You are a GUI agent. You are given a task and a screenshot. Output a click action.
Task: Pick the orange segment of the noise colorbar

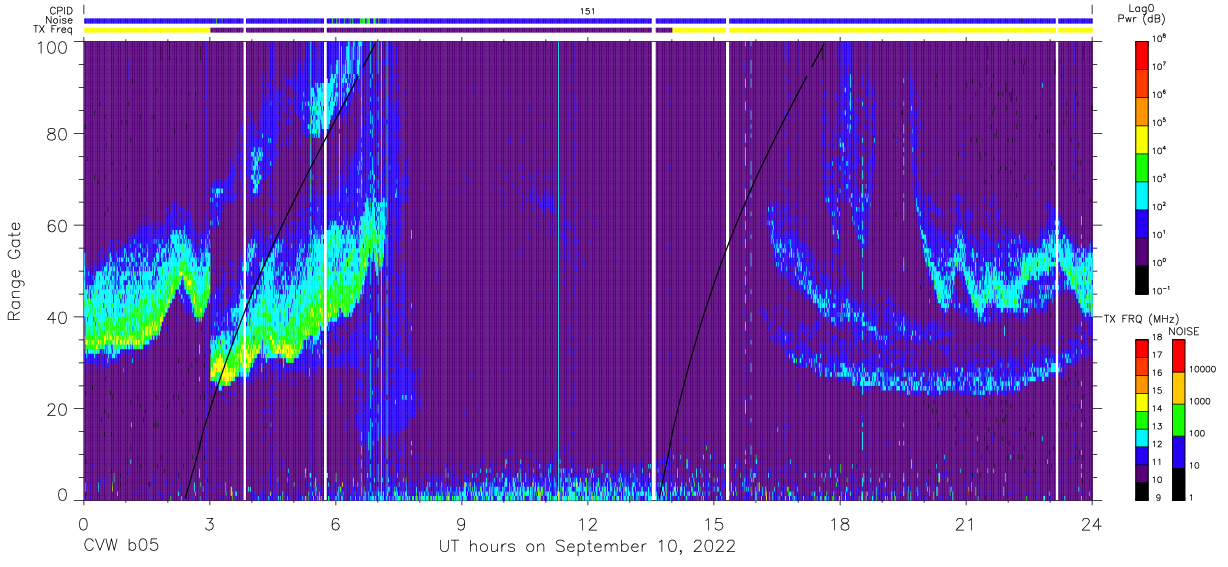(x=1177, y=388)
